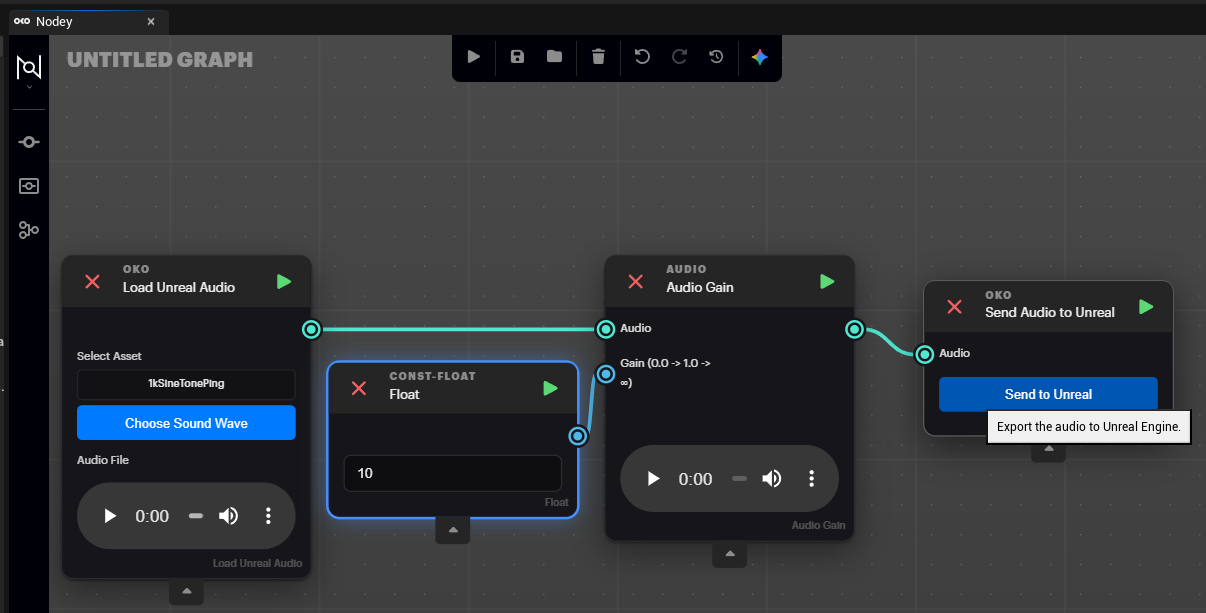Viewport: 1206px width, 613px height.
Task: Run the Send Audio to Unreal node
Action: click(x=1146, y=307)
